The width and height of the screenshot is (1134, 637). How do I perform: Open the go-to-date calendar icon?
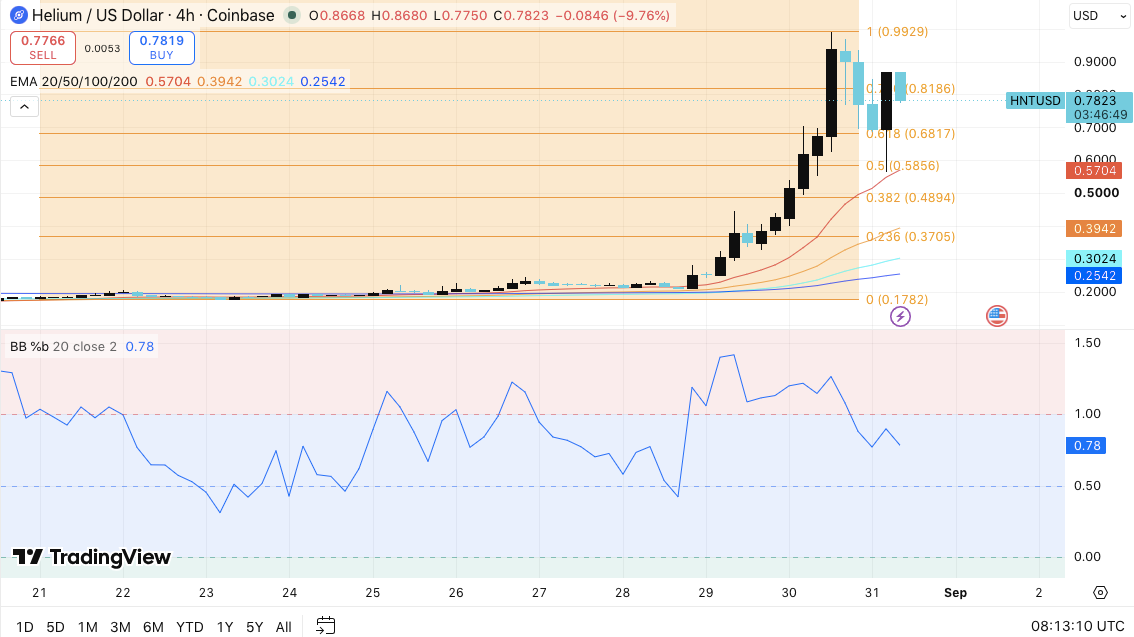326,625
